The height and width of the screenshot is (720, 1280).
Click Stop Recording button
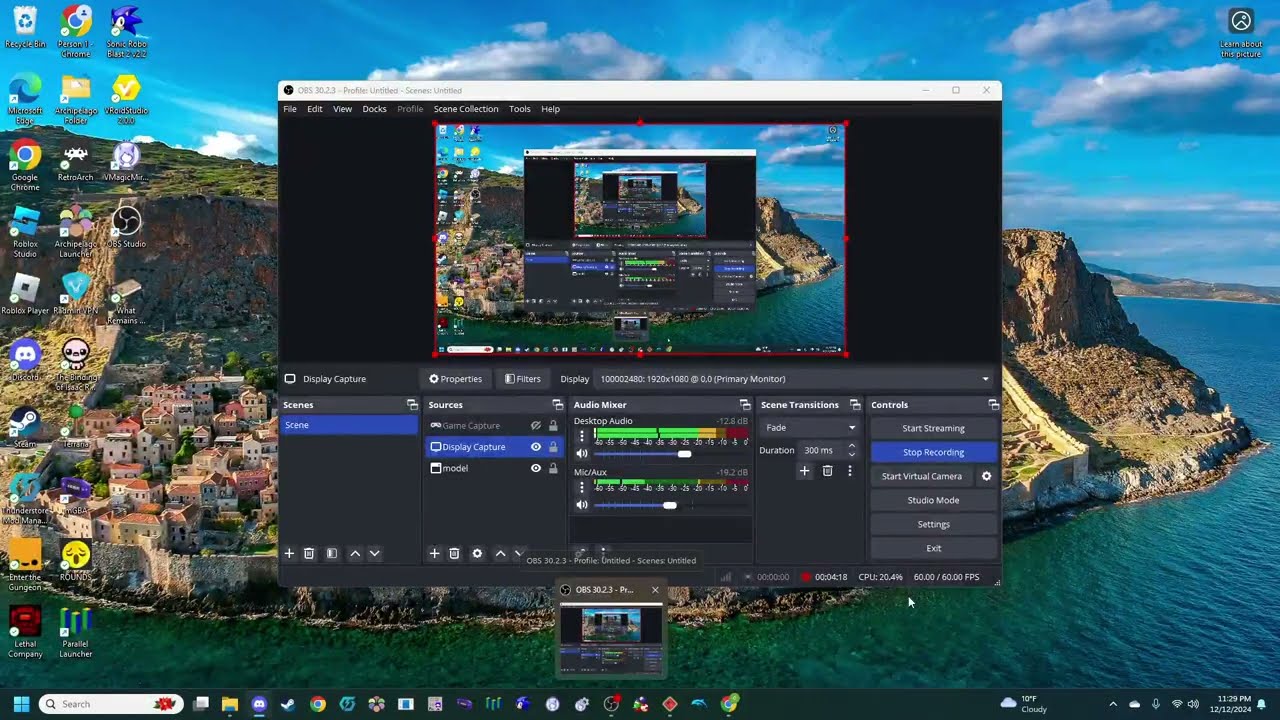pyautogui.click(x=933, y=452)
